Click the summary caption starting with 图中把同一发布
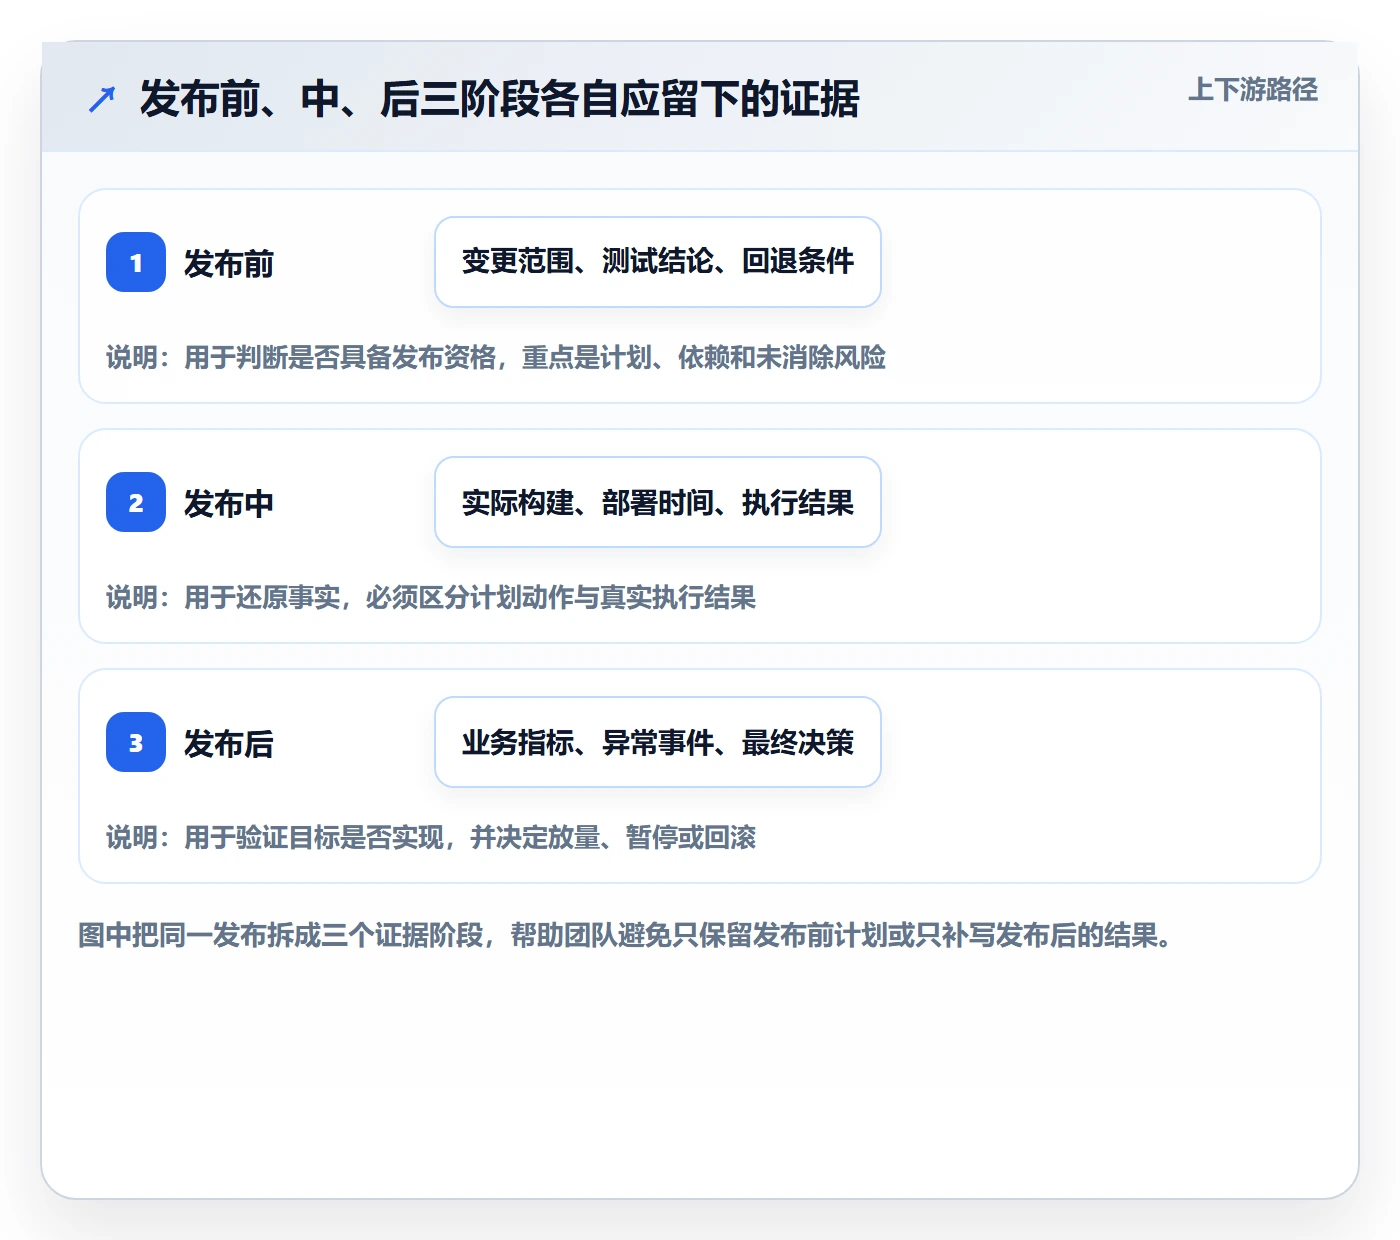The image size is (1400, 1240). point(626,935)
